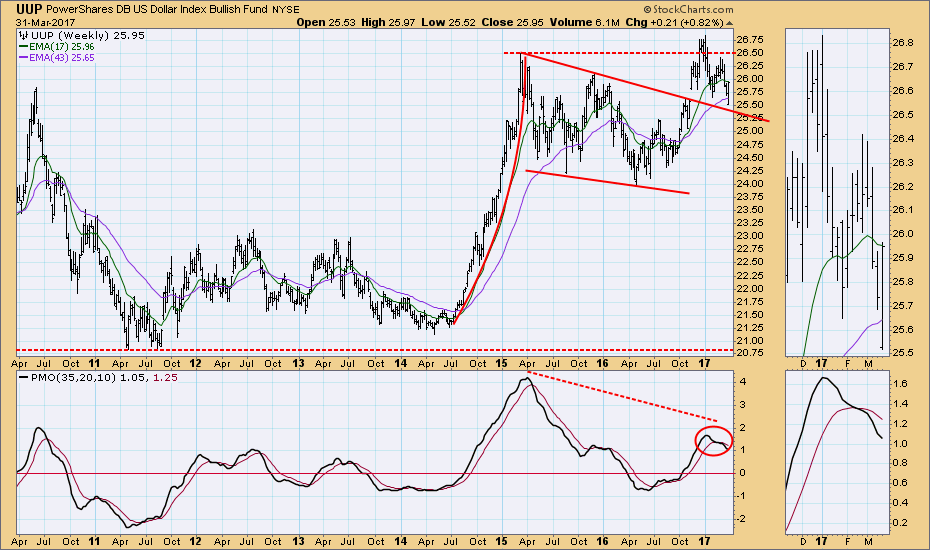Image resolution: width=930 pixels, height=550 pixels.
Task: Click the black PMO legend line swatch
Action: 24,377
